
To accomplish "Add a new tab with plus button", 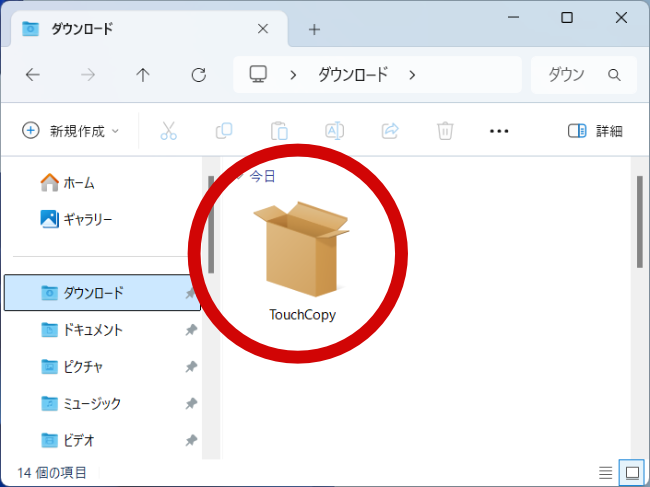I will [314, 29].
